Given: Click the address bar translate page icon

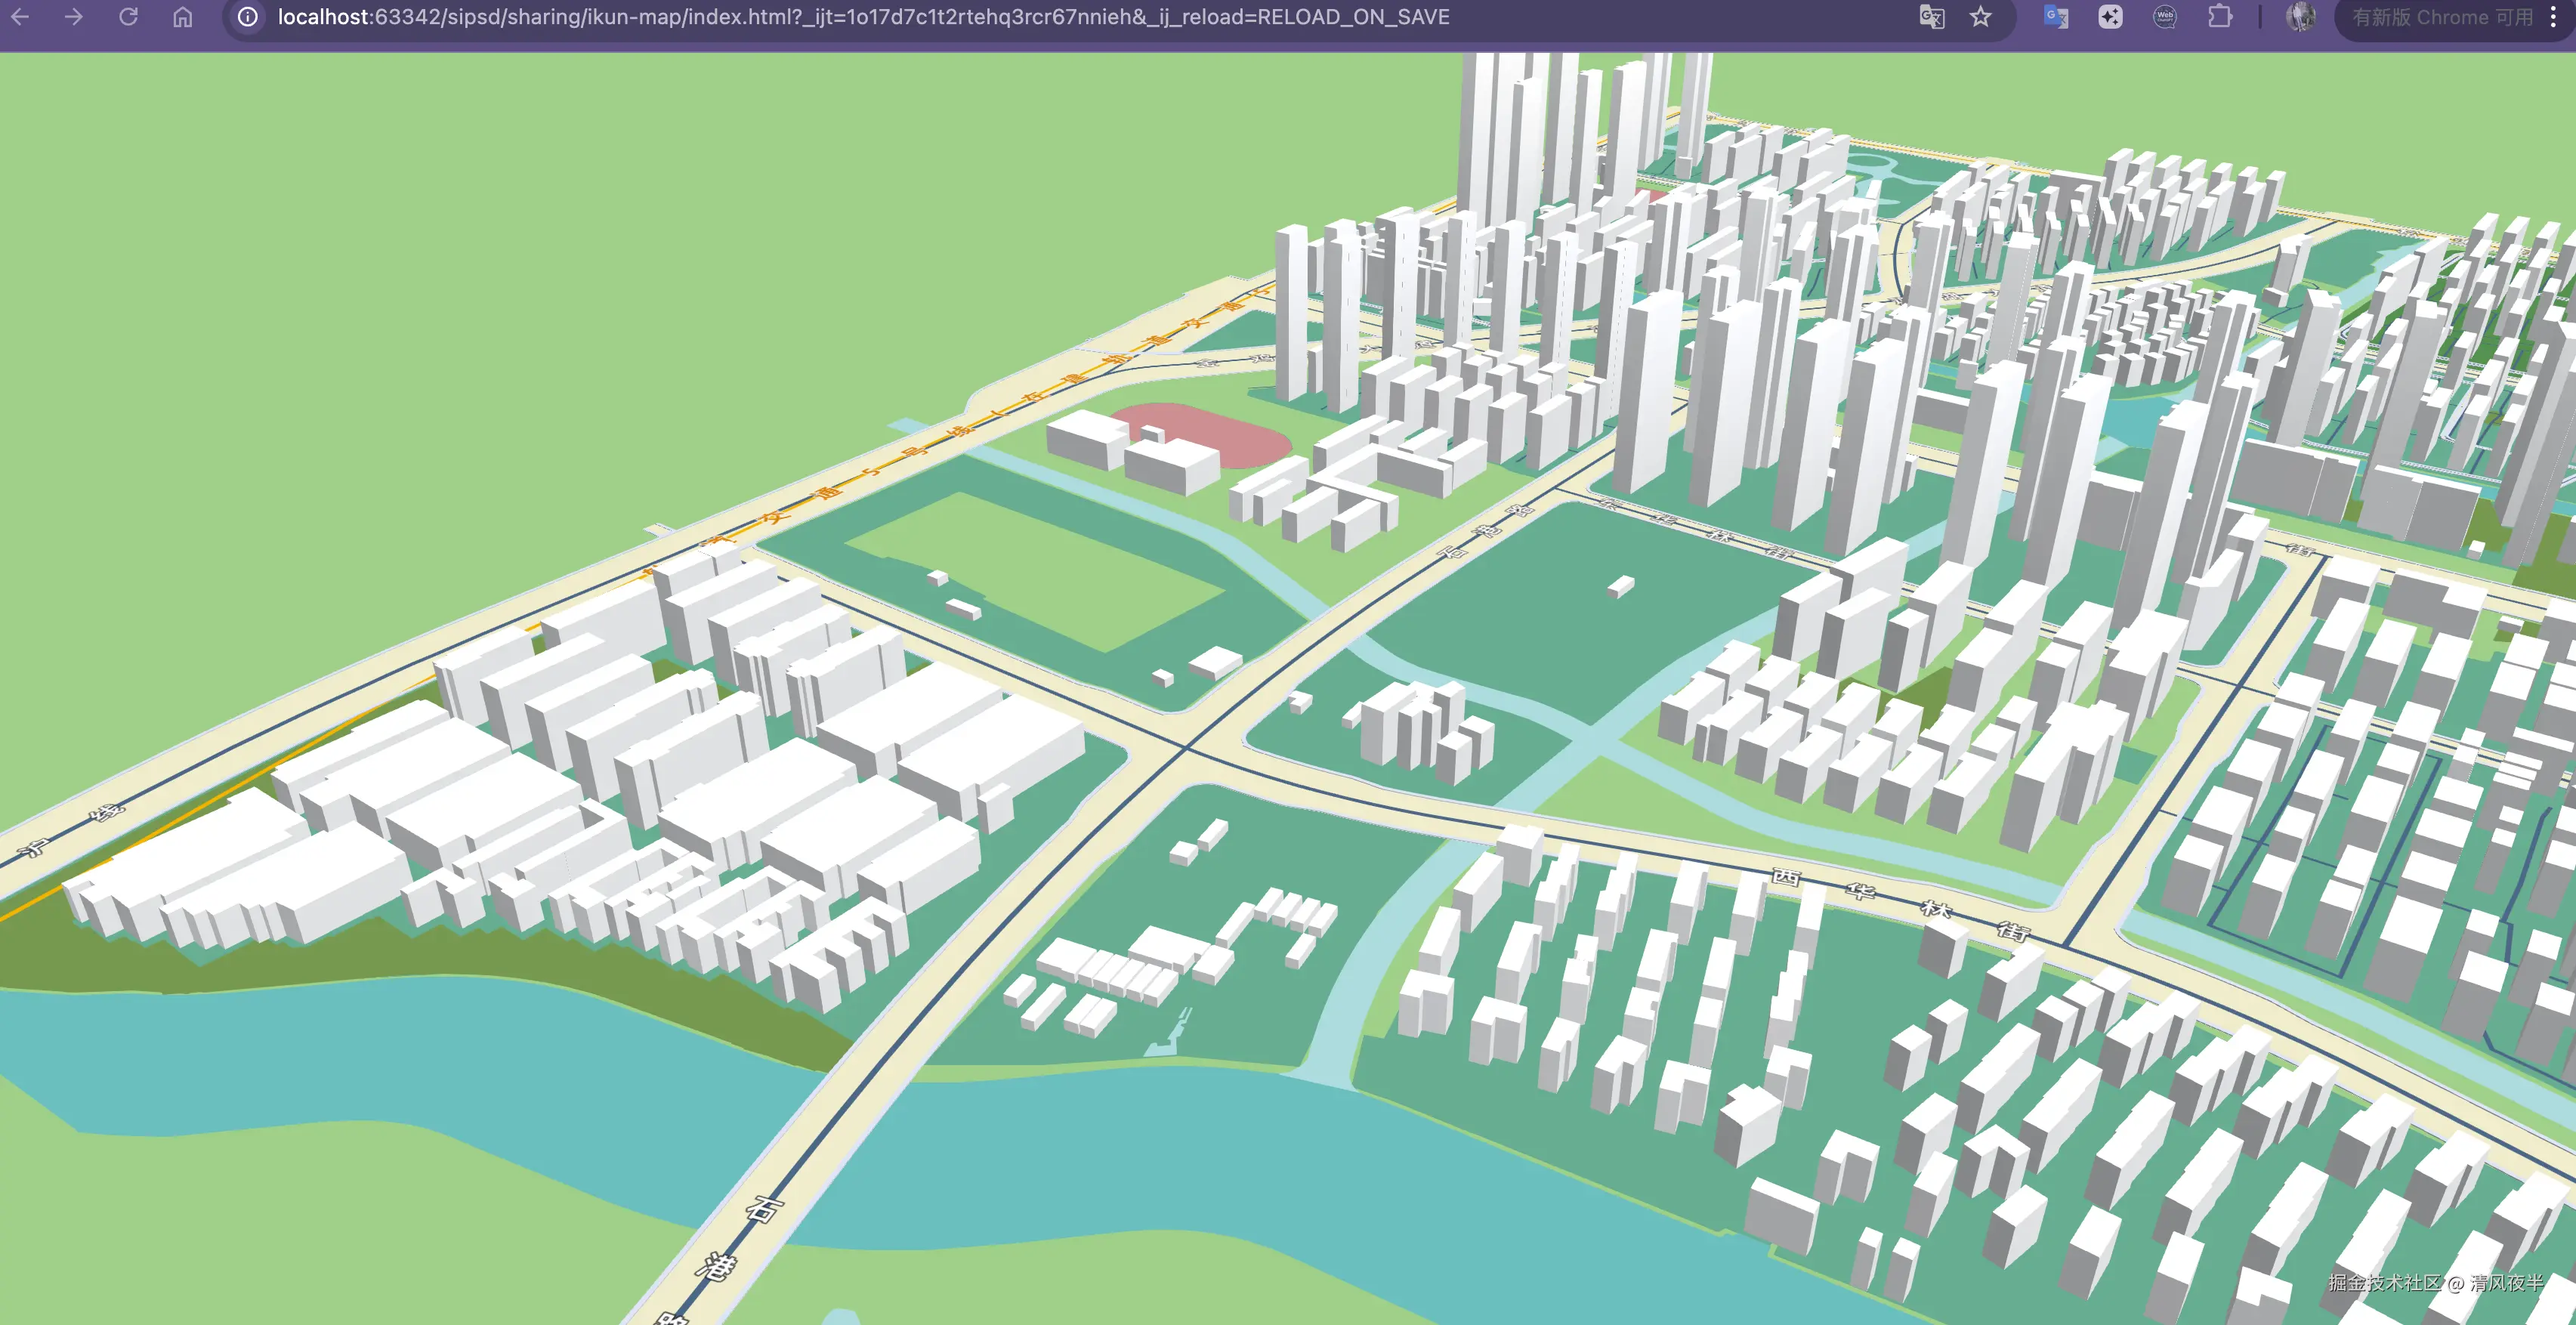Looking at the screenshot, I should pos(1931,17).
